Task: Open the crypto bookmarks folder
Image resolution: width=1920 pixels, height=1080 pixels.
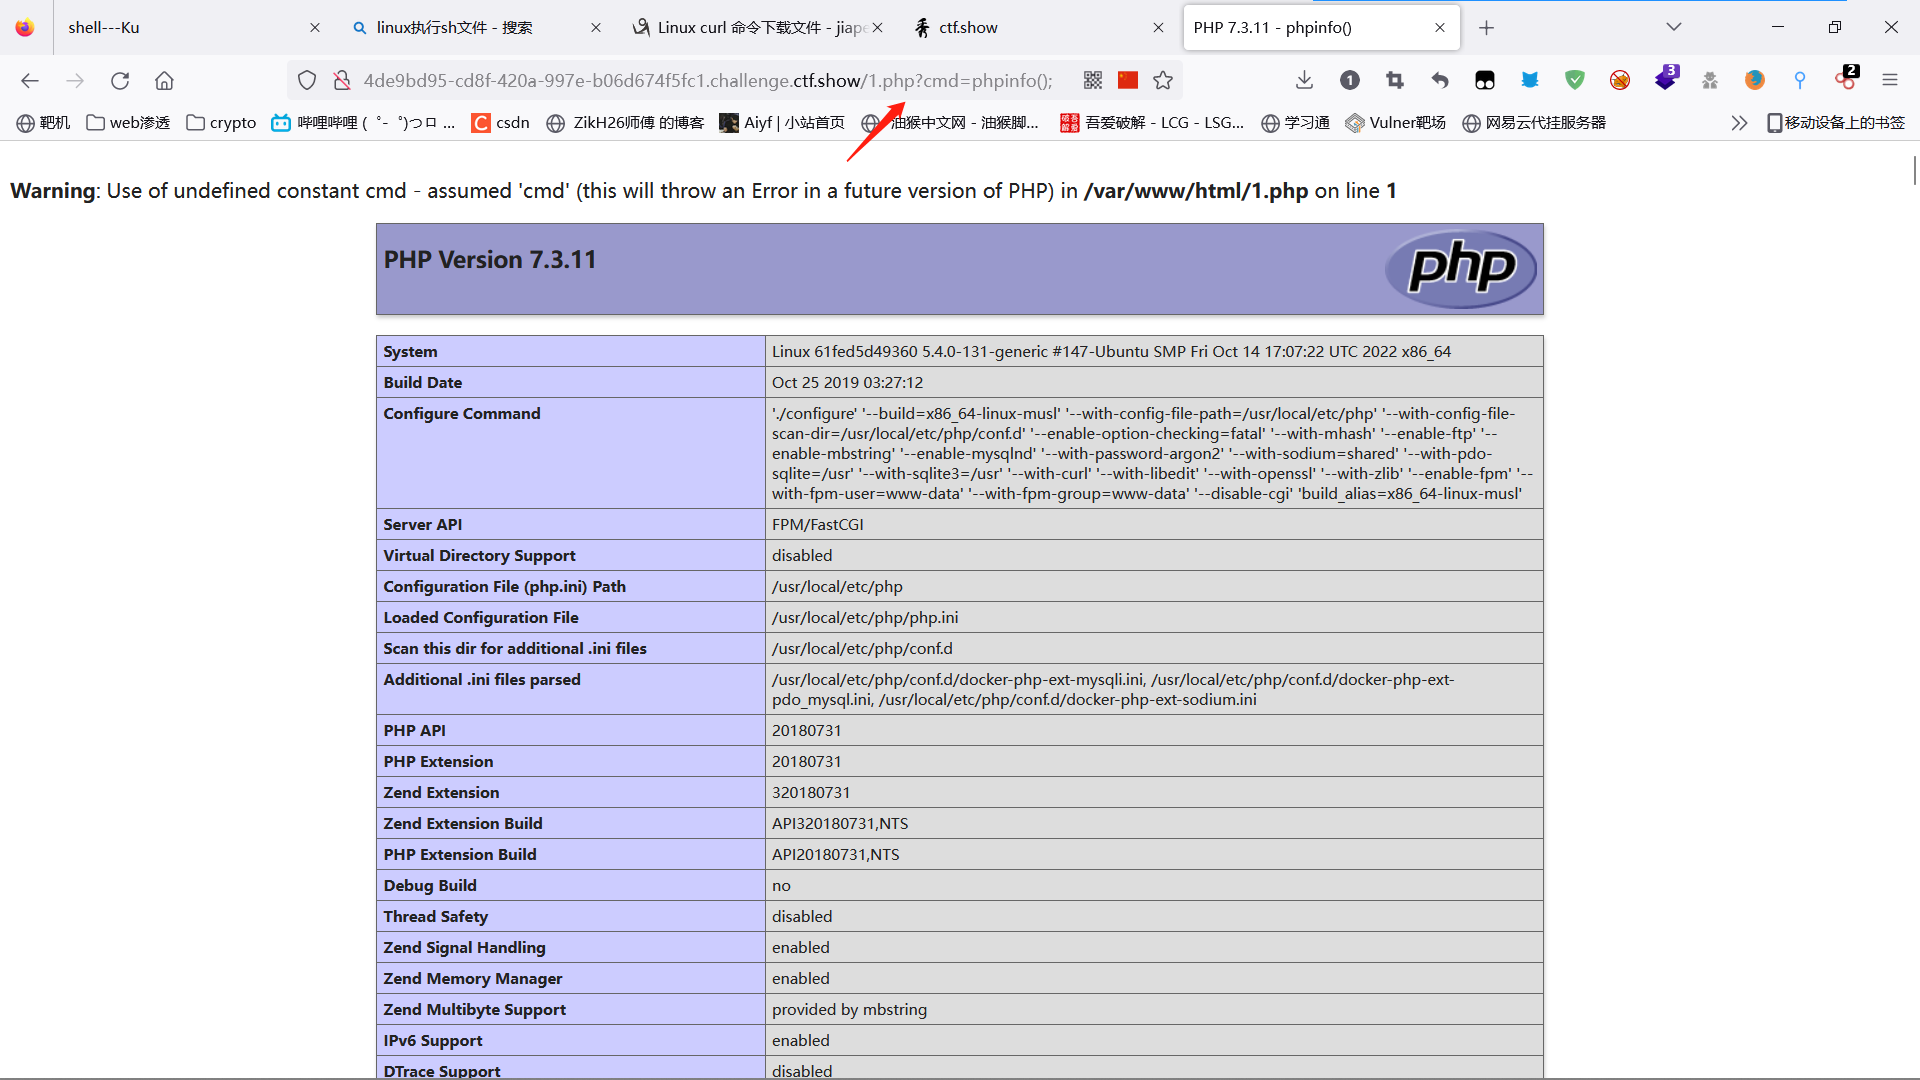Action: point(221,122)
